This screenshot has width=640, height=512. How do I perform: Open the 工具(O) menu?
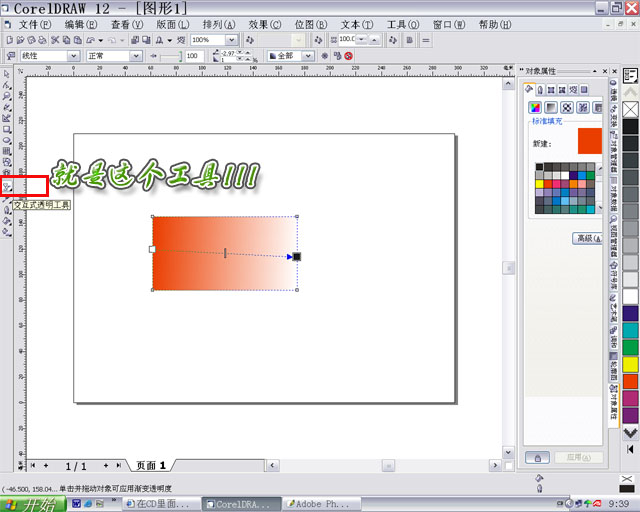[403, 24]
